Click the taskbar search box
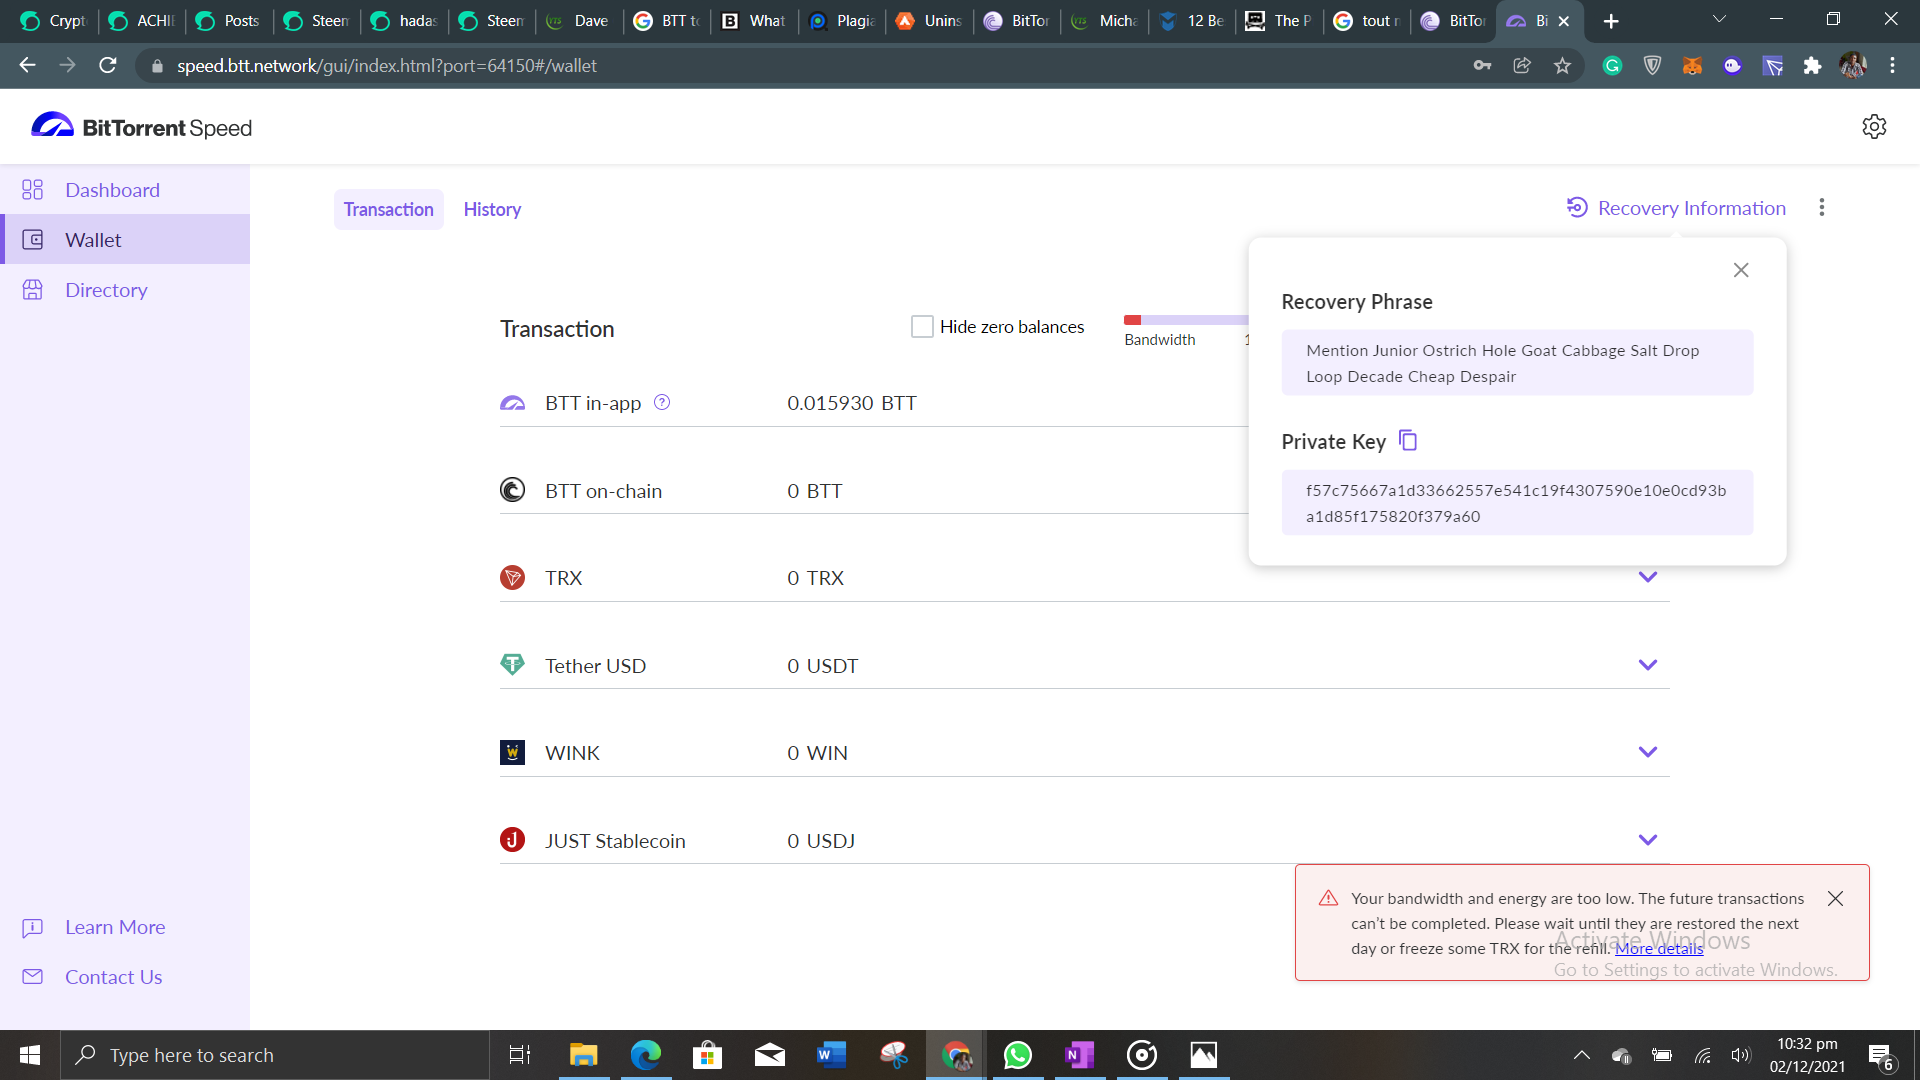 click(x=275, y=1055)
